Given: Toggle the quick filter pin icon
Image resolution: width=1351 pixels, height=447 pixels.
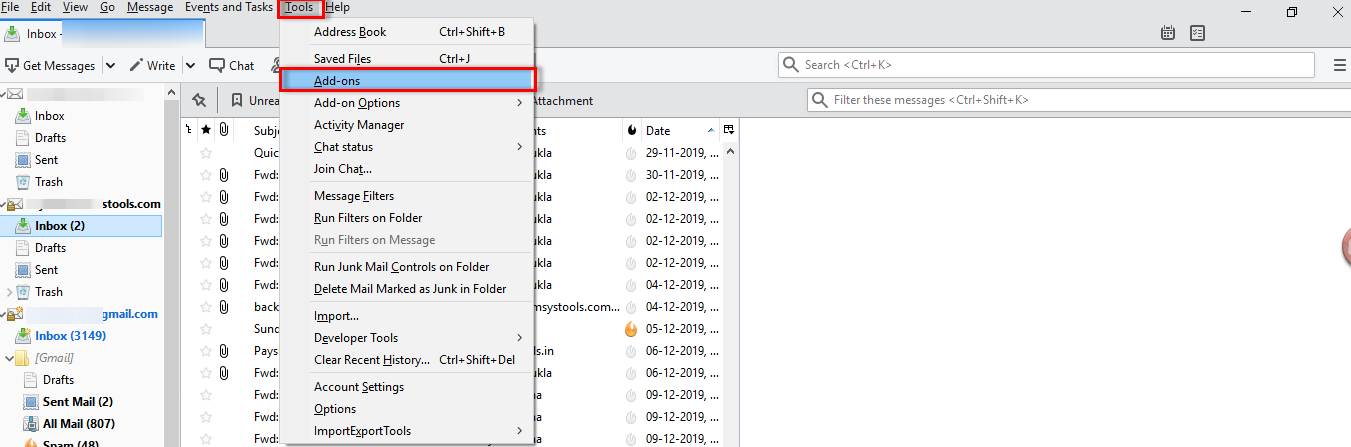Looking at the screenshot, I should tap(199, 100).
